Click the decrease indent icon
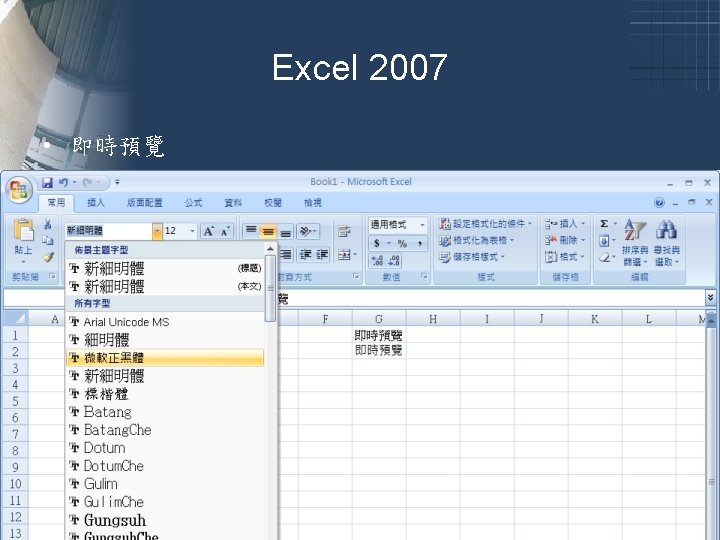This screenshot has width=720, height=540. pos(305,254)
